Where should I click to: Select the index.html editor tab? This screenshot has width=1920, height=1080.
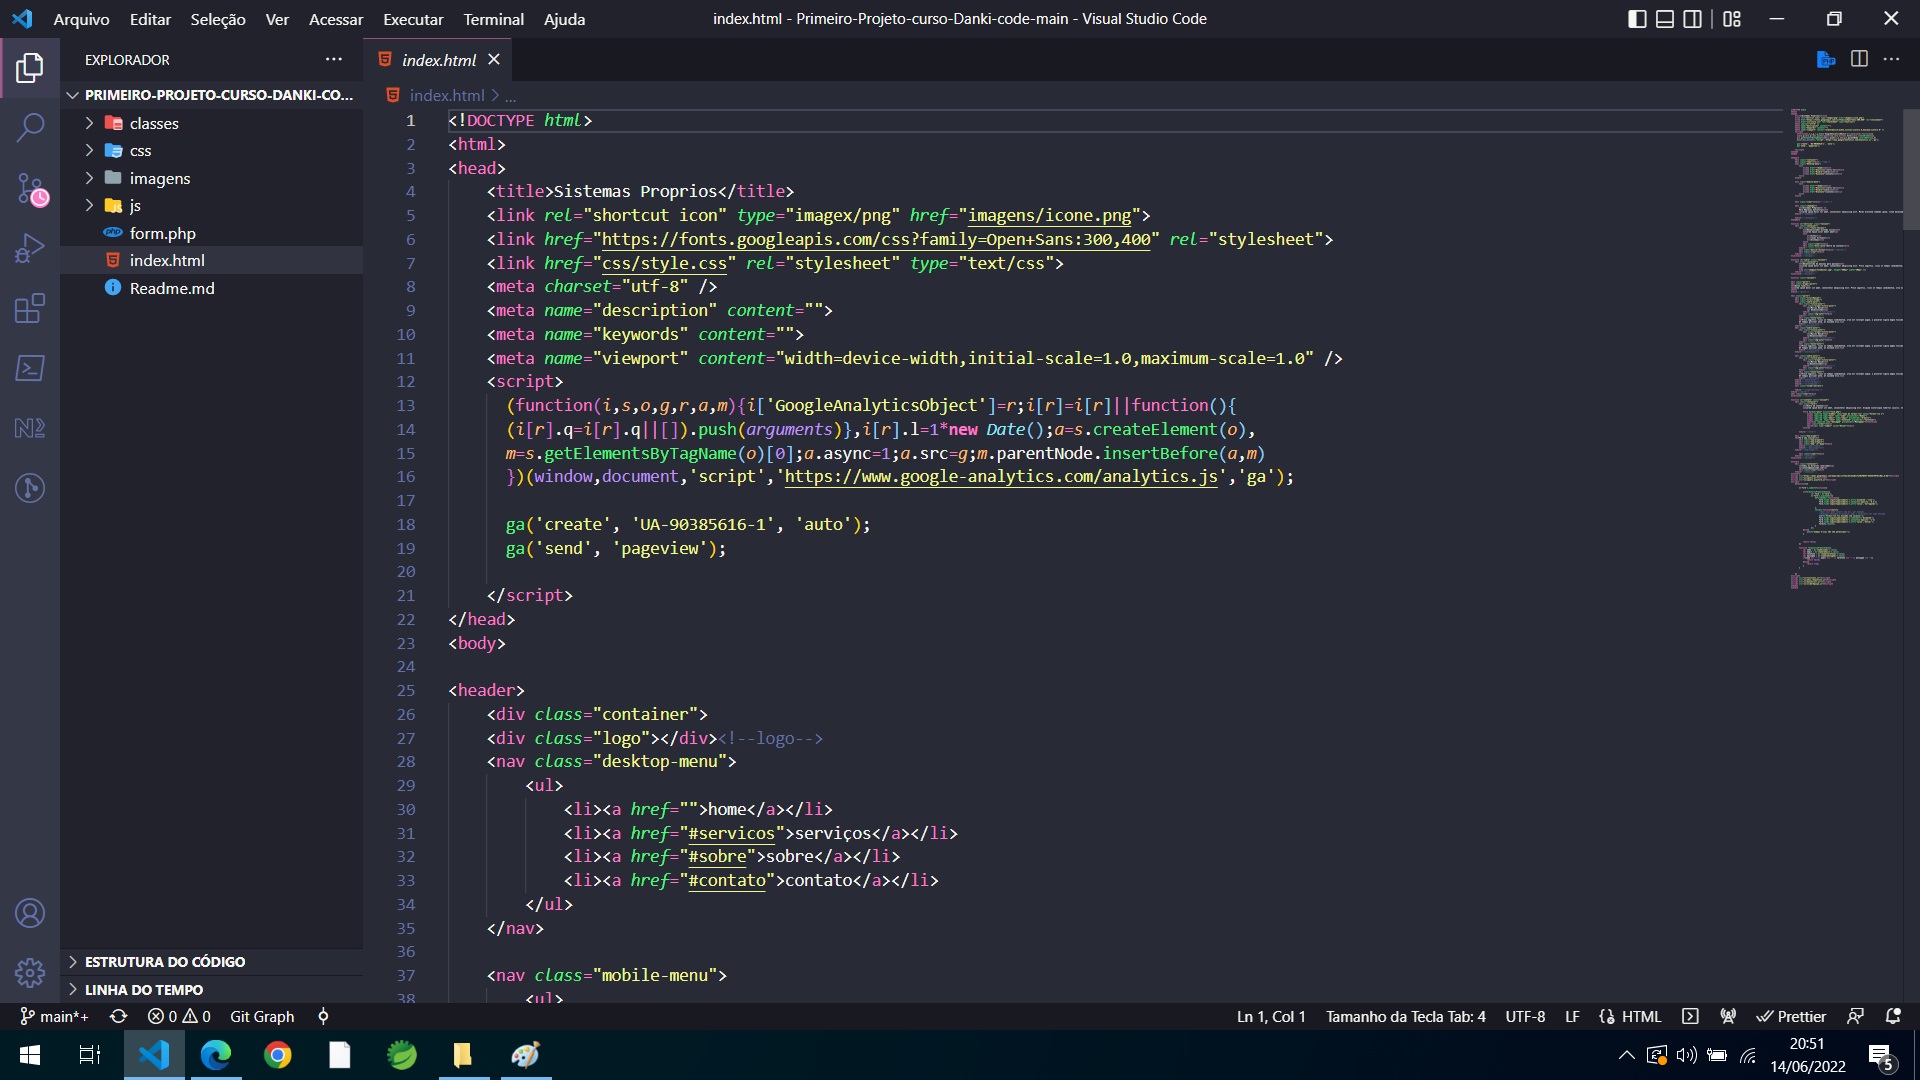438,59
